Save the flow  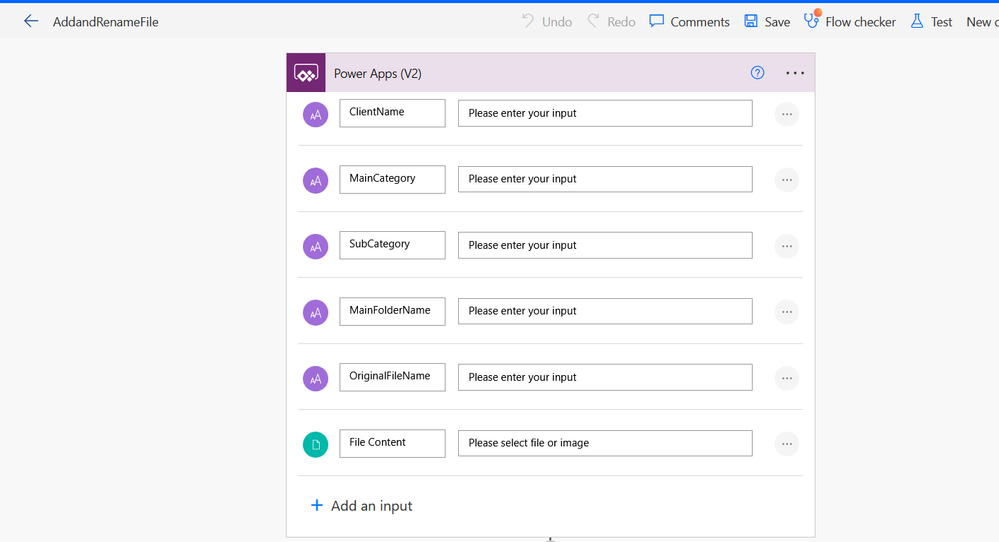(767, 22)
